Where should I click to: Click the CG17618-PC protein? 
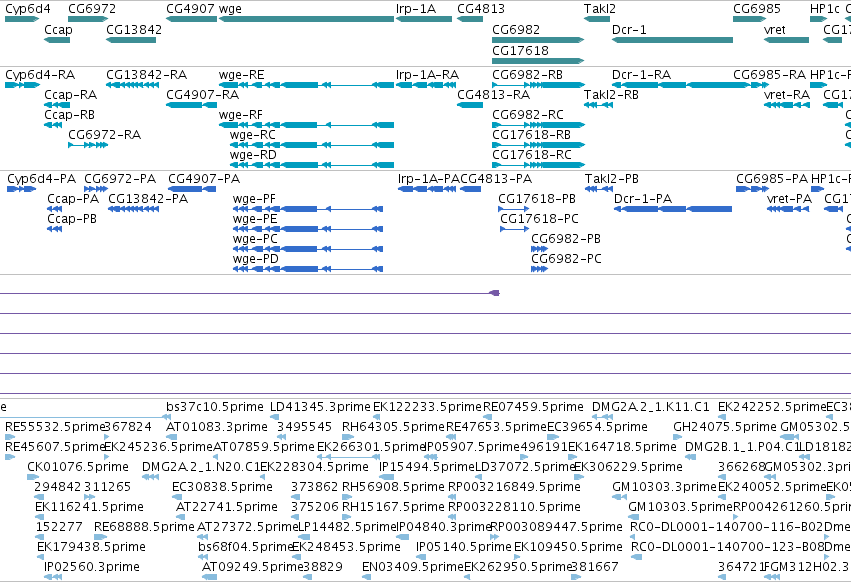pos(515,229)
